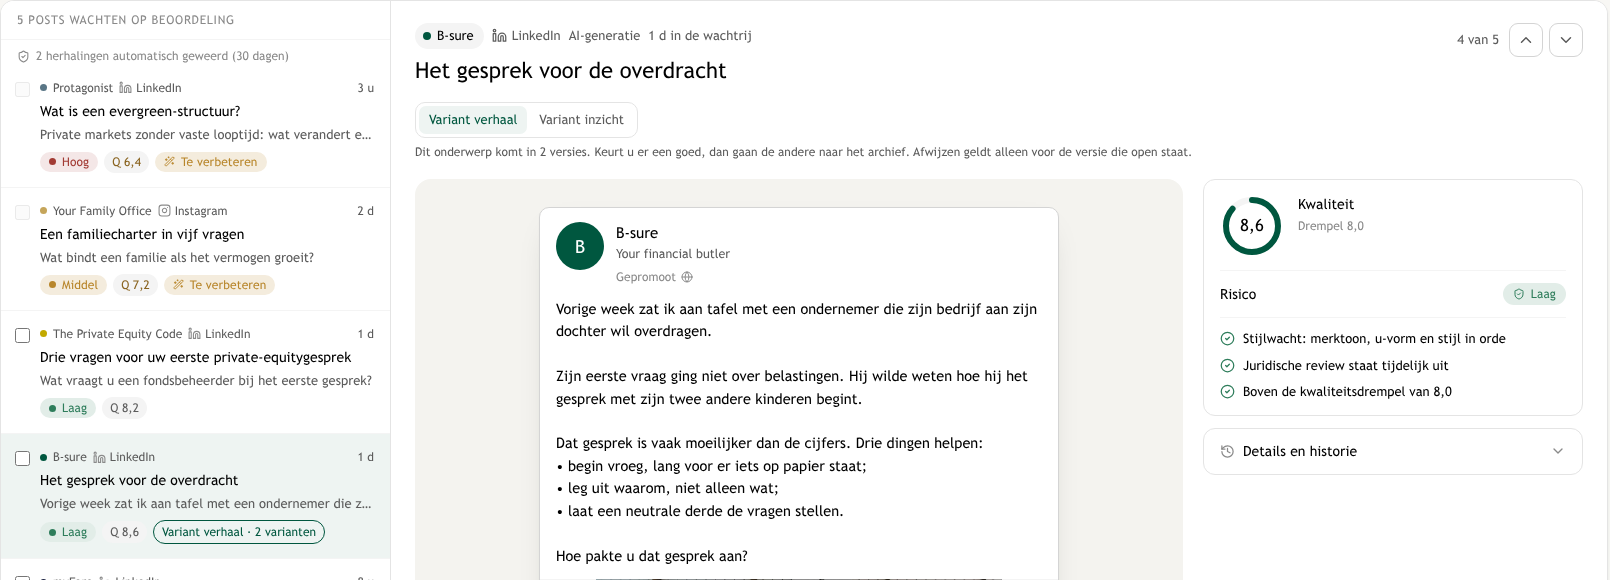
Task: Switch to the Variant verhaal tab
Action: point(473,120)
